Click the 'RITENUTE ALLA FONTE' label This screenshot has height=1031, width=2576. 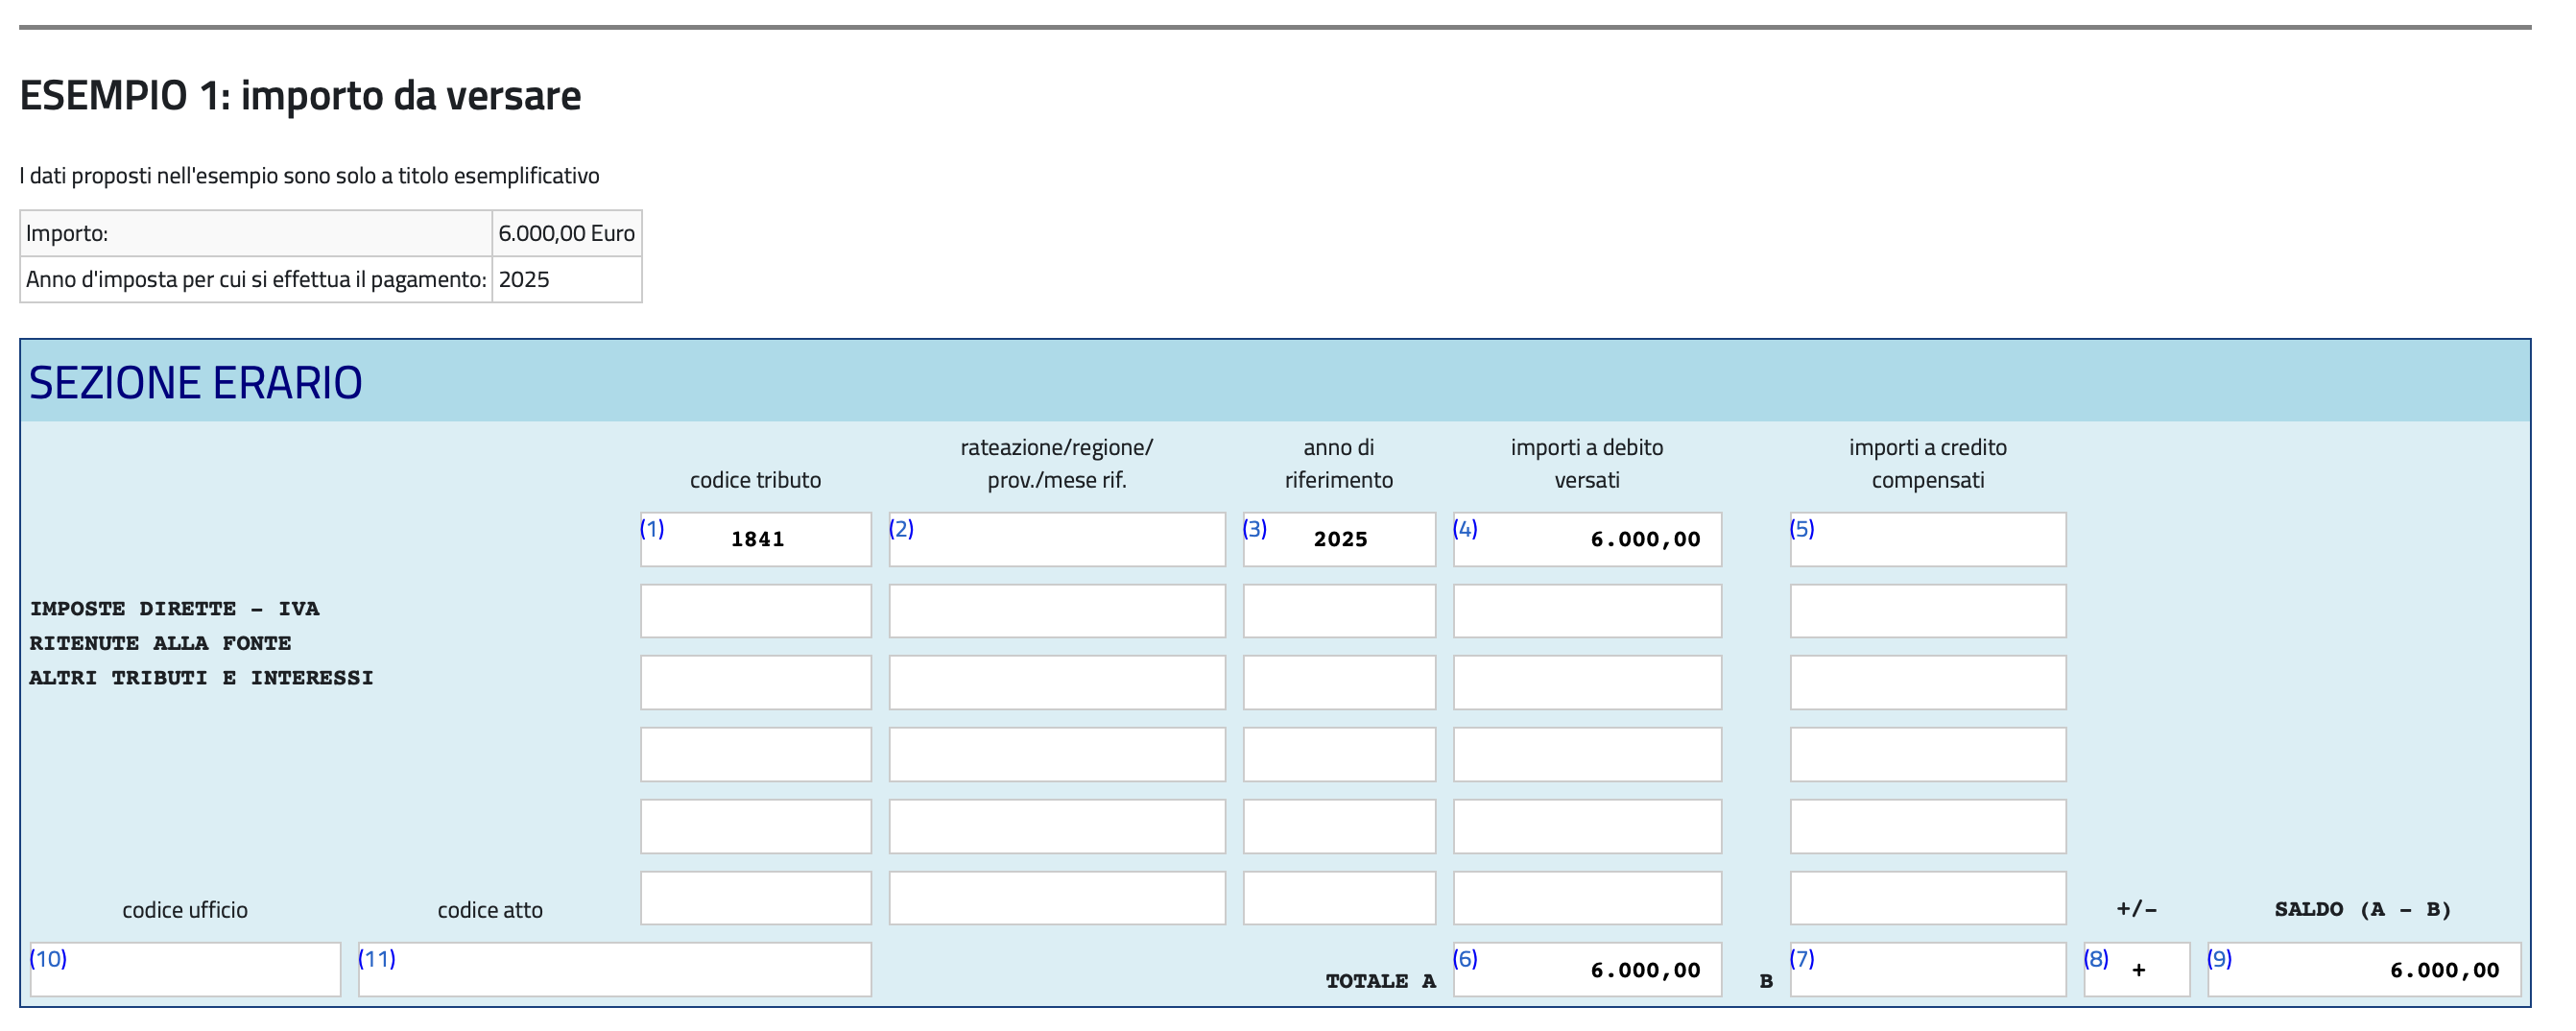click(x=160, y=643)
